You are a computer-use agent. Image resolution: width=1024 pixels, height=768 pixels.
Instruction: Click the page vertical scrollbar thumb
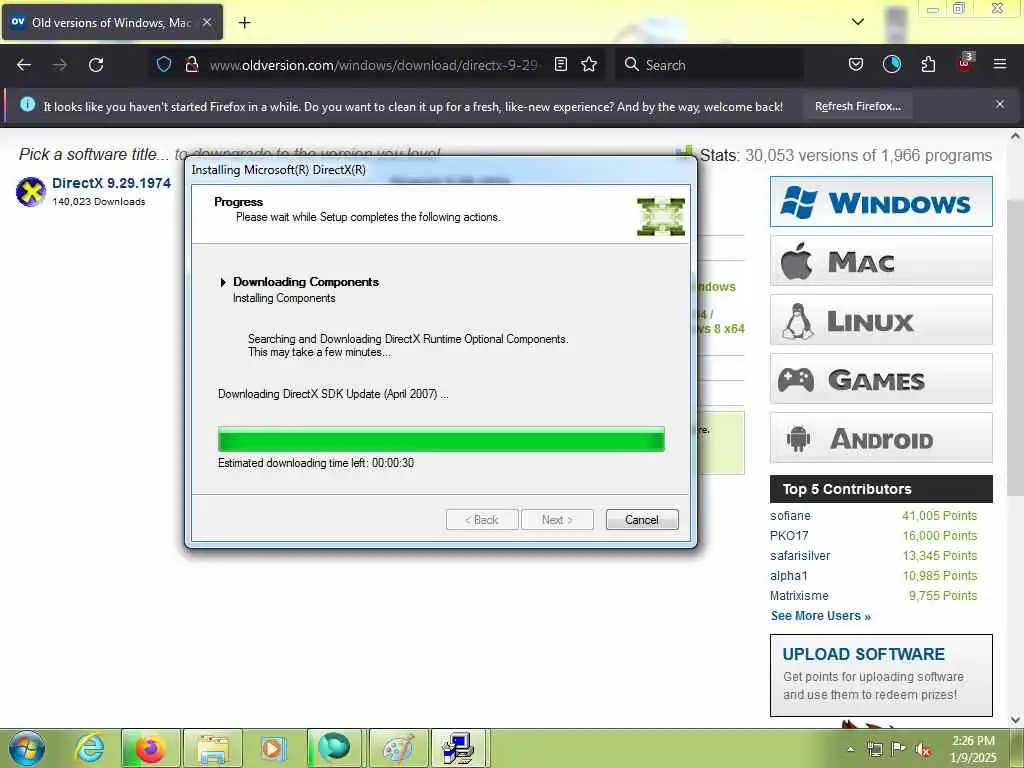[1015, 346]
